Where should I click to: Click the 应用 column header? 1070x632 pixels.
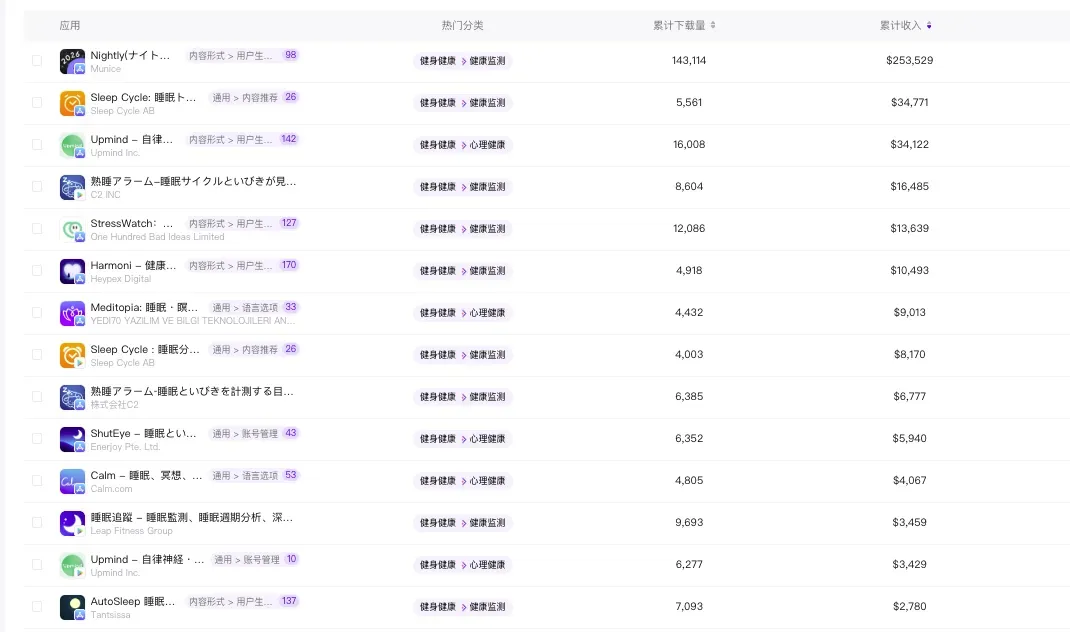point(70,25)
